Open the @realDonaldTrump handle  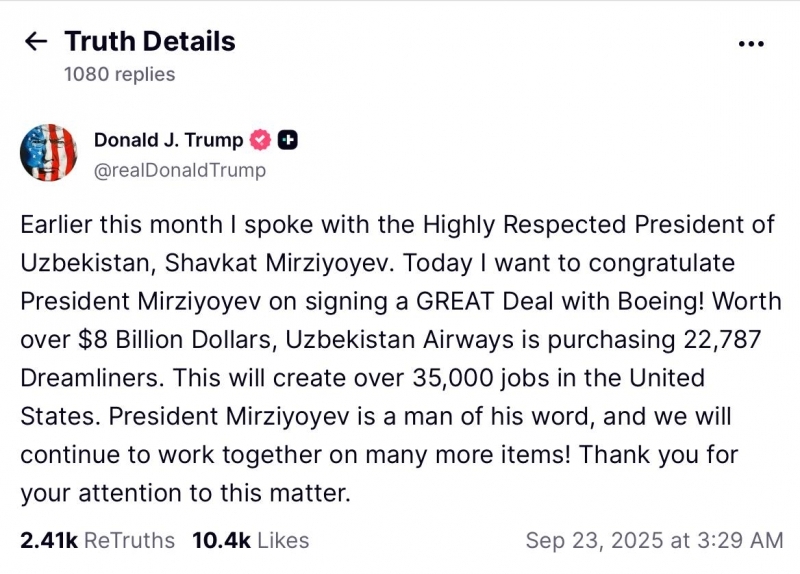180,170
